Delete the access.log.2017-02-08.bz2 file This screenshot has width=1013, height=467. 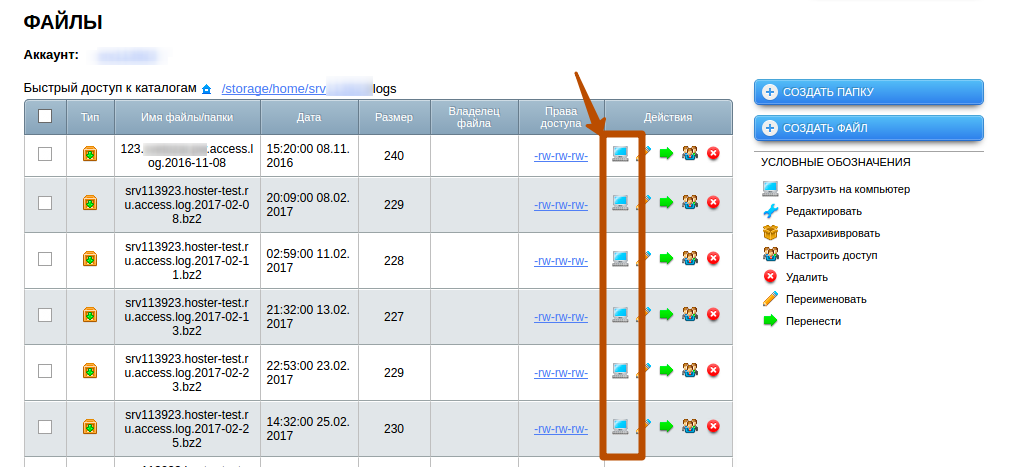[713, 203]
